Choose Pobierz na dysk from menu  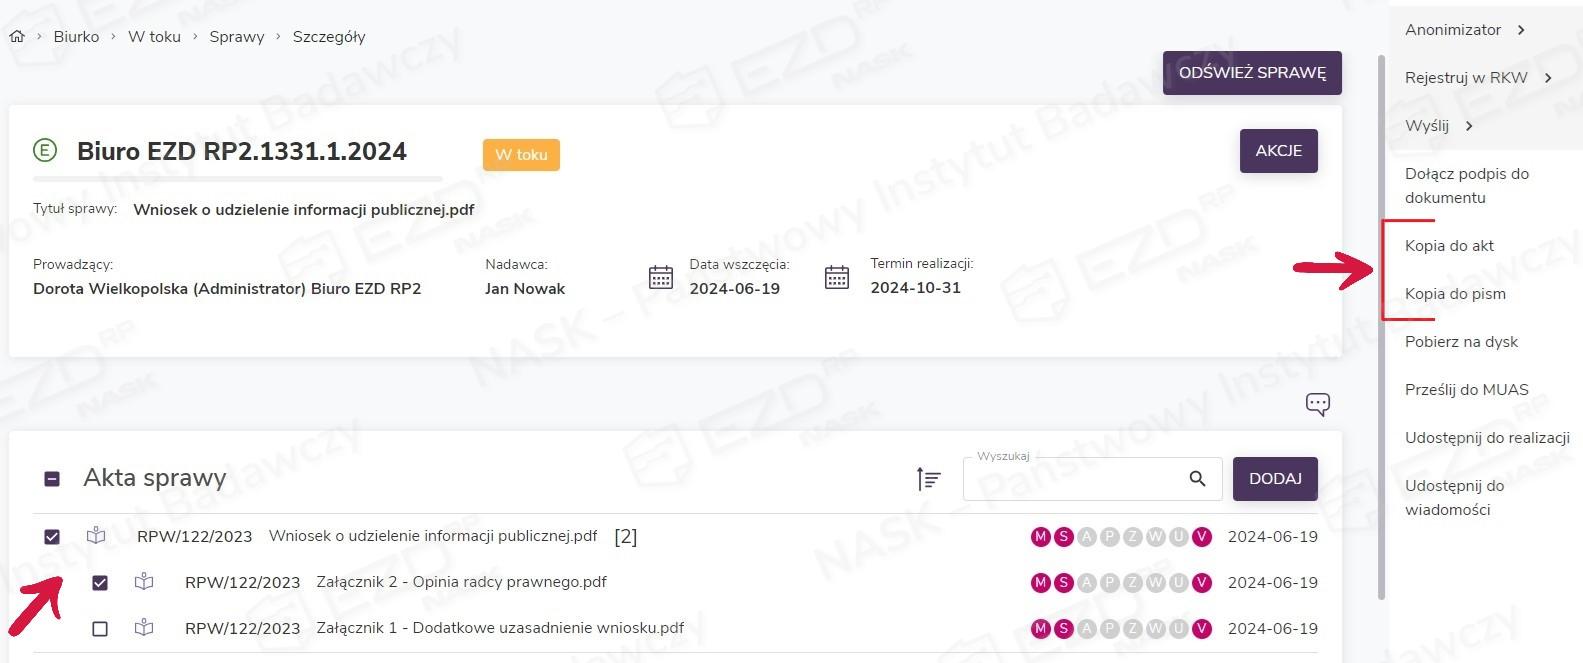1461,342
